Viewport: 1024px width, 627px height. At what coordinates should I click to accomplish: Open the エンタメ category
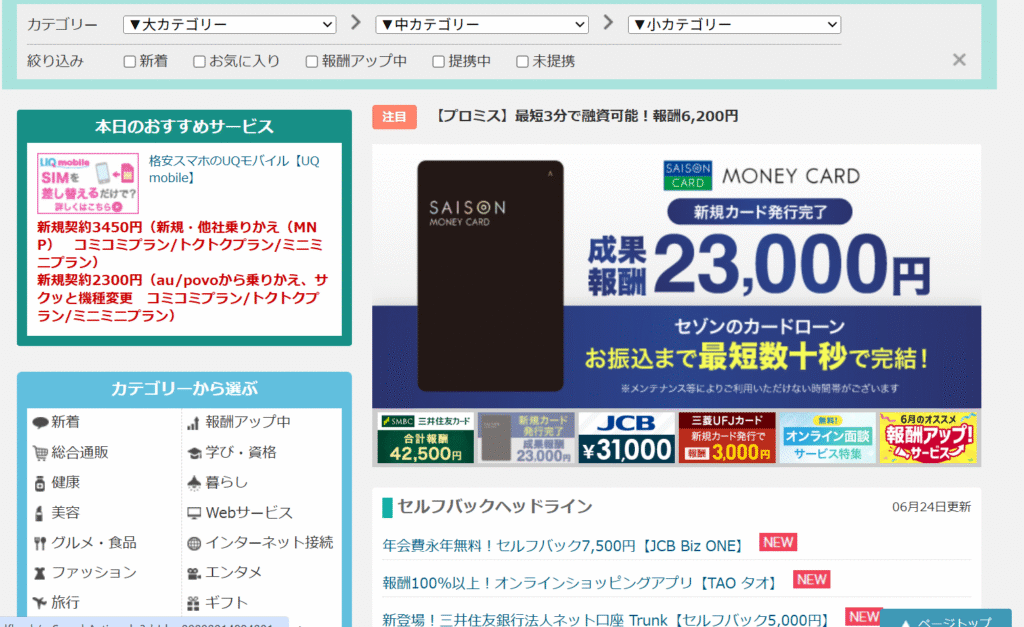(234, 573)
